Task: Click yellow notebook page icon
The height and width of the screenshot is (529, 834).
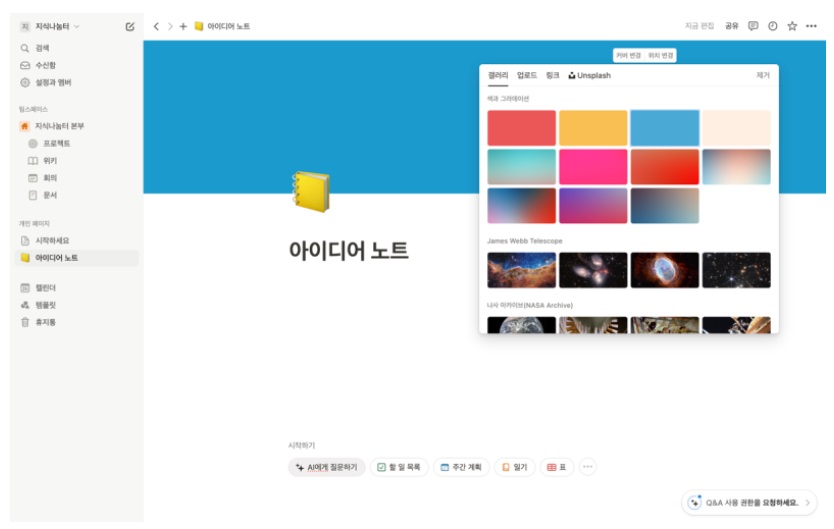Action: pyautogui.click(x=311, y=192)
